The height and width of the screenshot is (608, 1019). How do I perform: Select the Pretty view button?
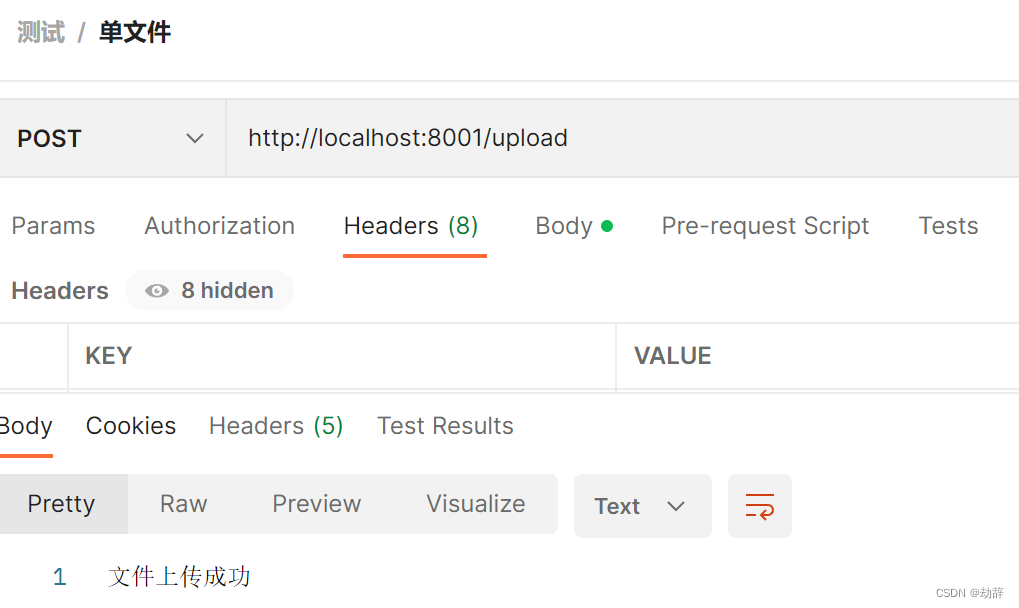pos(62,504)
